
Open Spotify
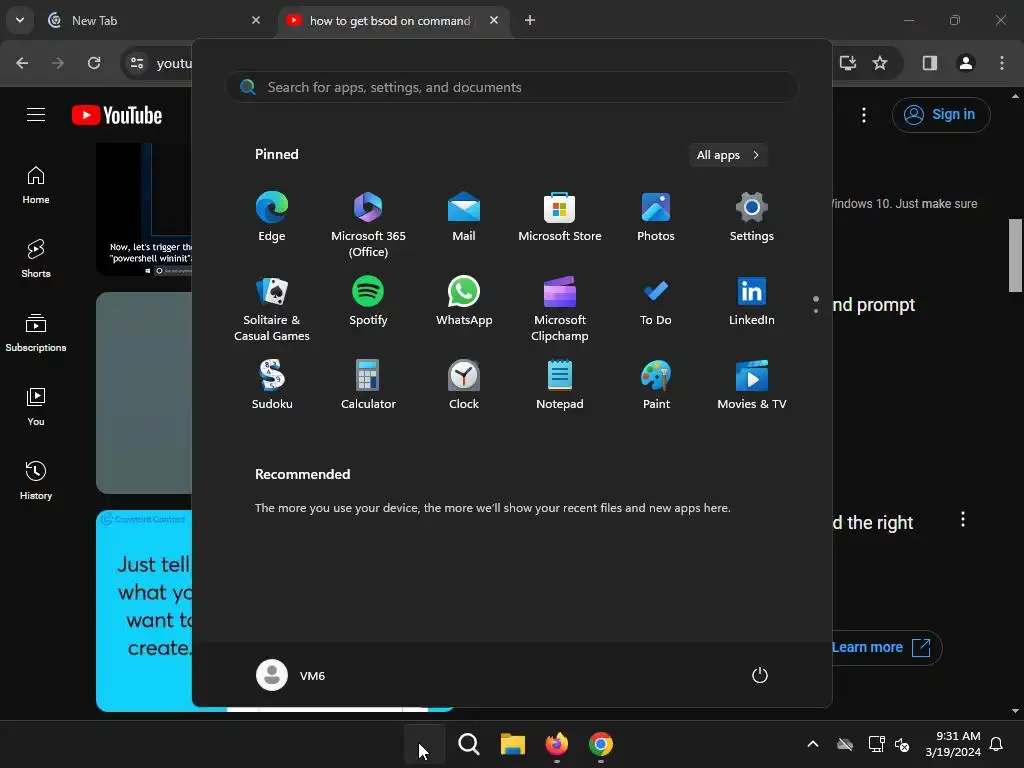click(368, 301)
